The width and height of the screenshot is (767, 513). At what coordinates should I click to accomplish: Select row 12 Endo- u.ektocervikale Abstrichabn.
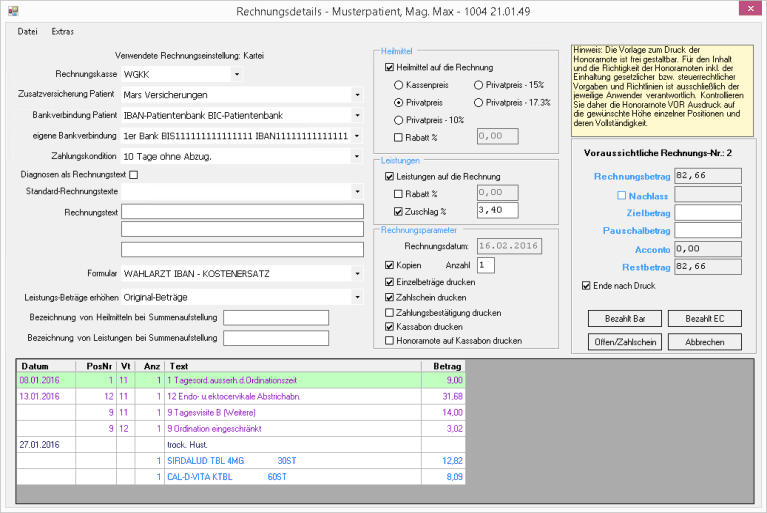coord(241,397)
